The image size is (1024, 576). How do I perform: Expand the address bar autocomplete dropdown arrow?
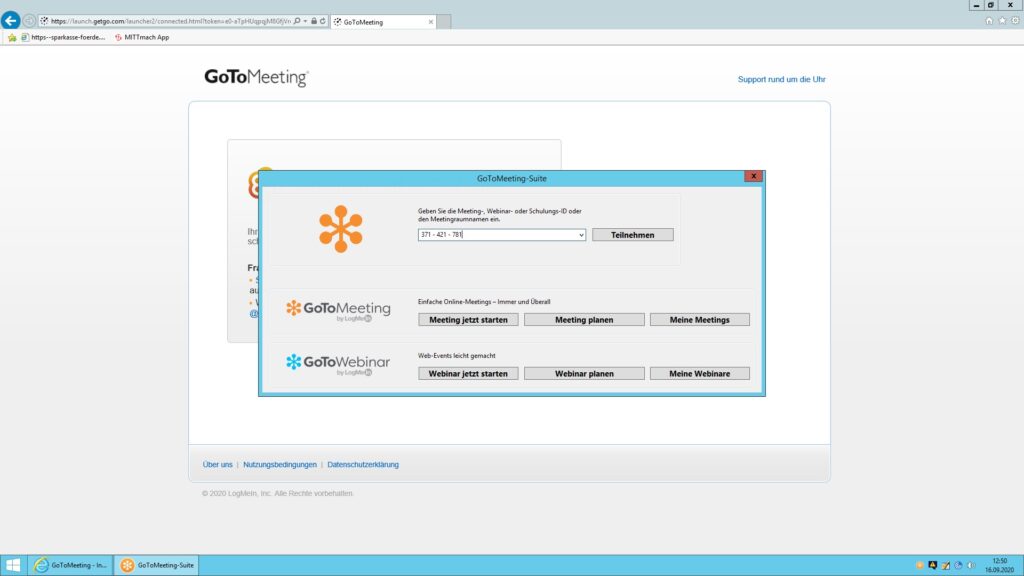(x=305, y=22)
